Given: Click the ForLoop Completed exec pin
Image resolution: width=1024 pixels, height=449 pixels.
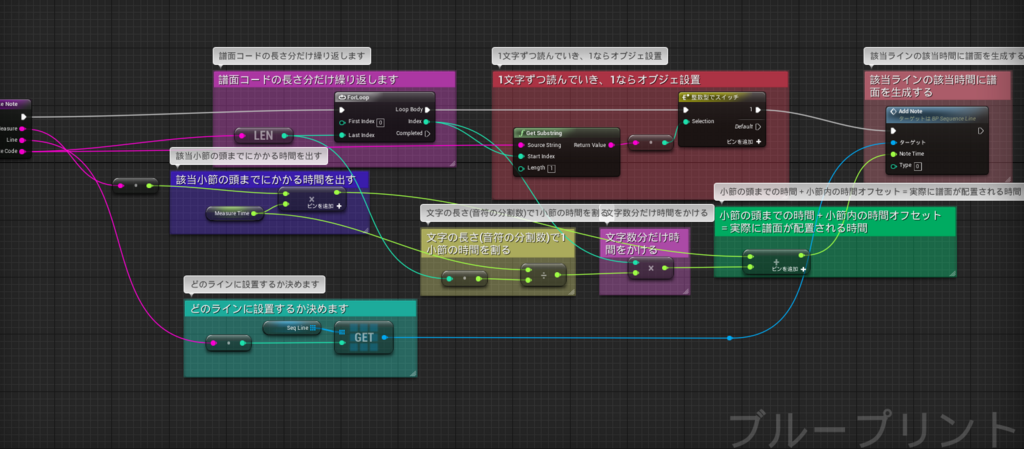Looking at the screenshot, I should click(427, 134).
